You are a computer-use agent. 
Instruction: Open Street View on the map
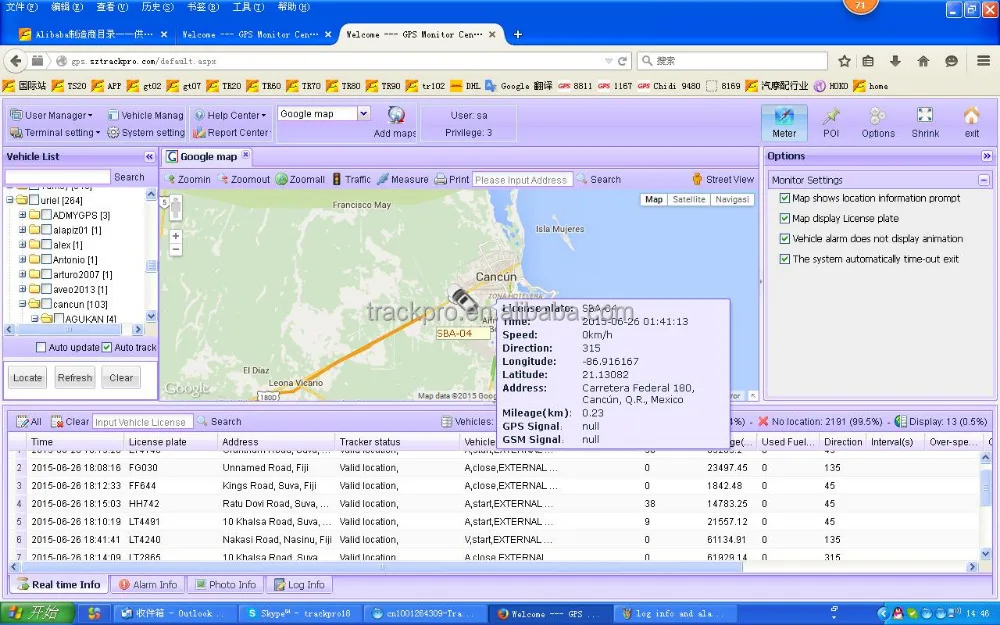point(723,180)
